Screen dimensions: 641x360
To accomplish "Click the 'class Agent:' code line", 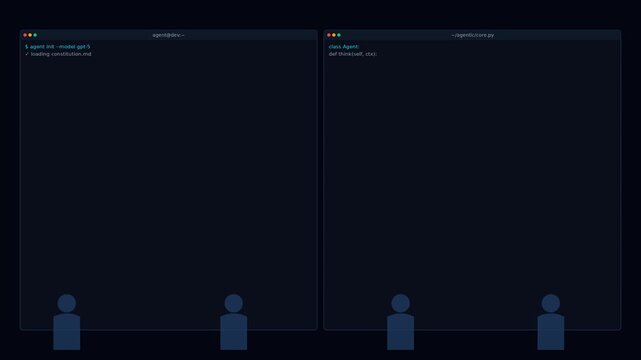I will tap(344, 47).
